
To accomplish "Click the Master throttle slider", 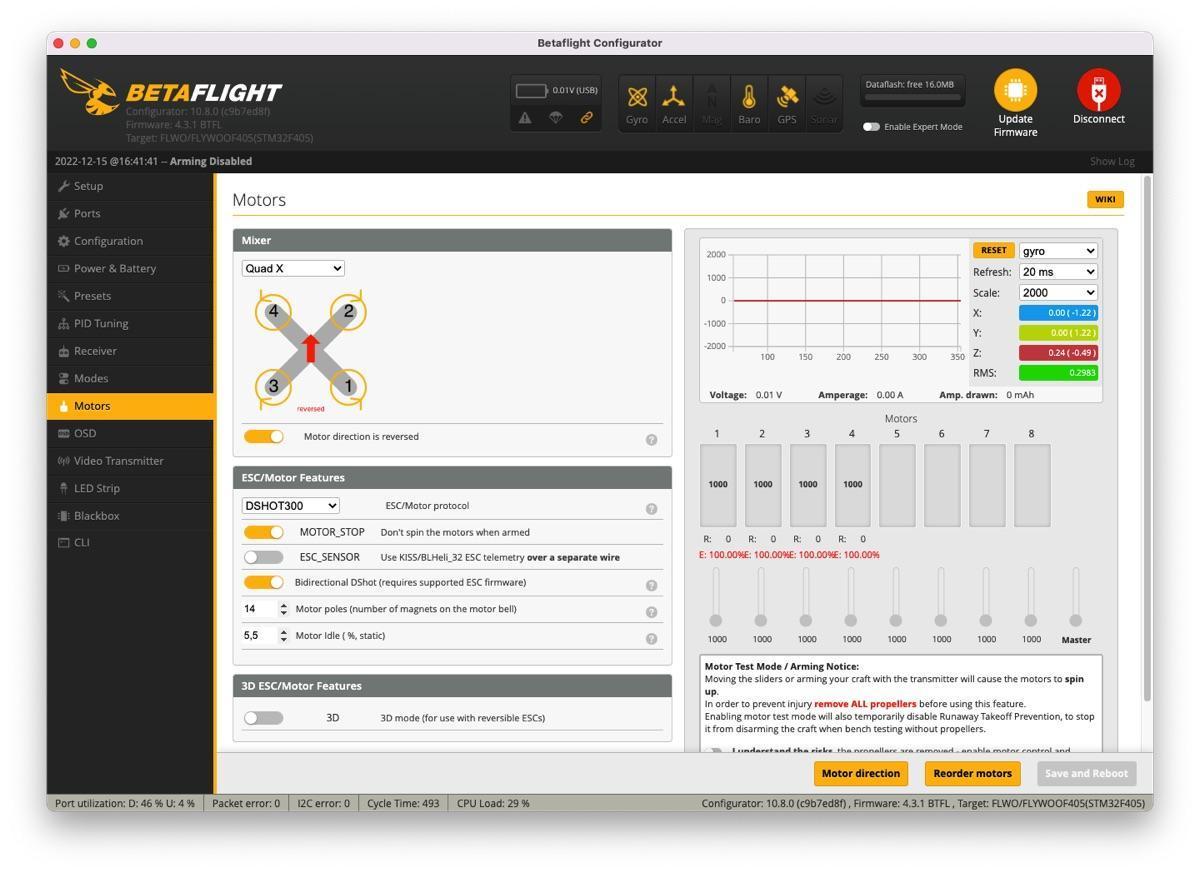I will pyautogui.click(x=1075, y=597).
